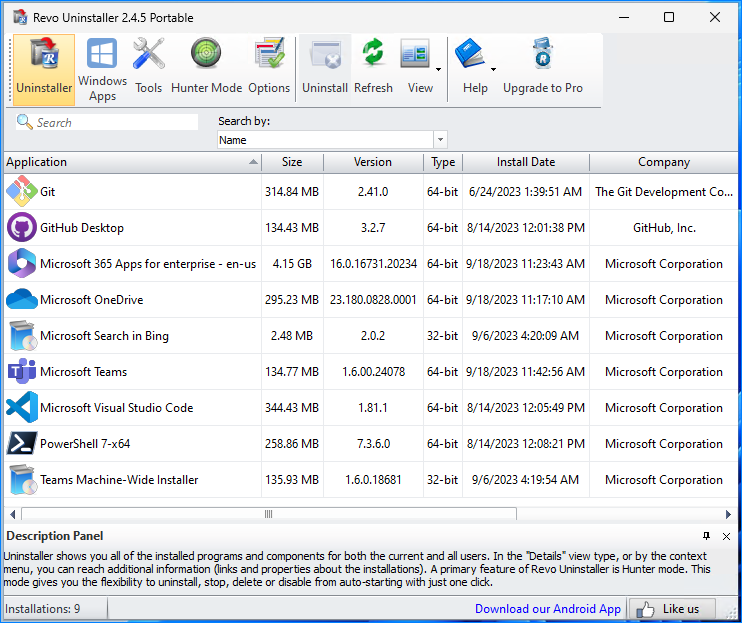Sort by Install Date column header

coord(526,162)
